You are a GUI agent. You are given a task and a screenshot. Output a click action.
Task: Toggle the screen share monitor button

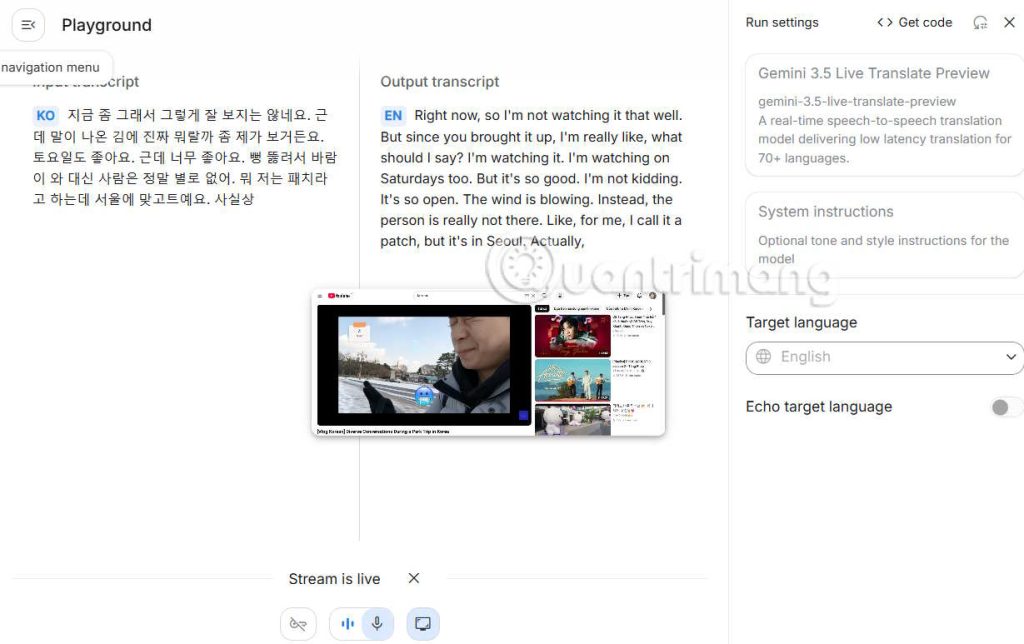click(x=423, y=624)
